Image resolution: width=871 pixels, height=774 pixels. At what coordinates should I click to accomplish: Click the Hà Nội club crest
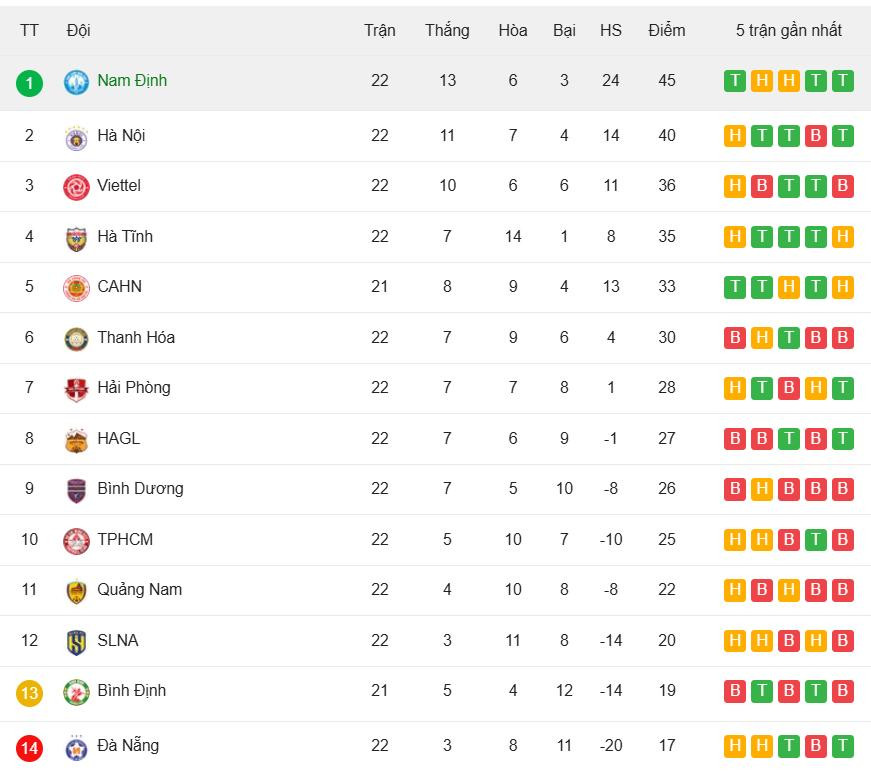[x=76, y=137]
